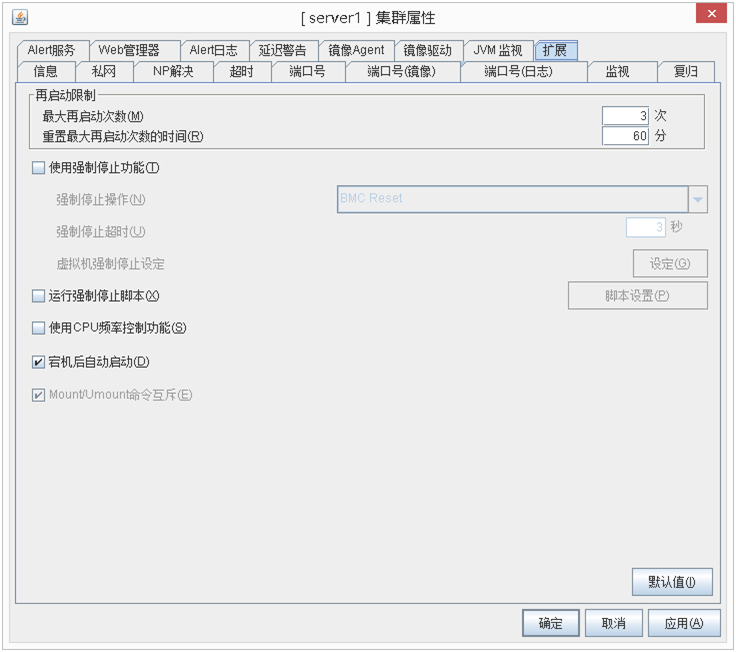Click the 设定(G) button

click(x=670, y=263)
